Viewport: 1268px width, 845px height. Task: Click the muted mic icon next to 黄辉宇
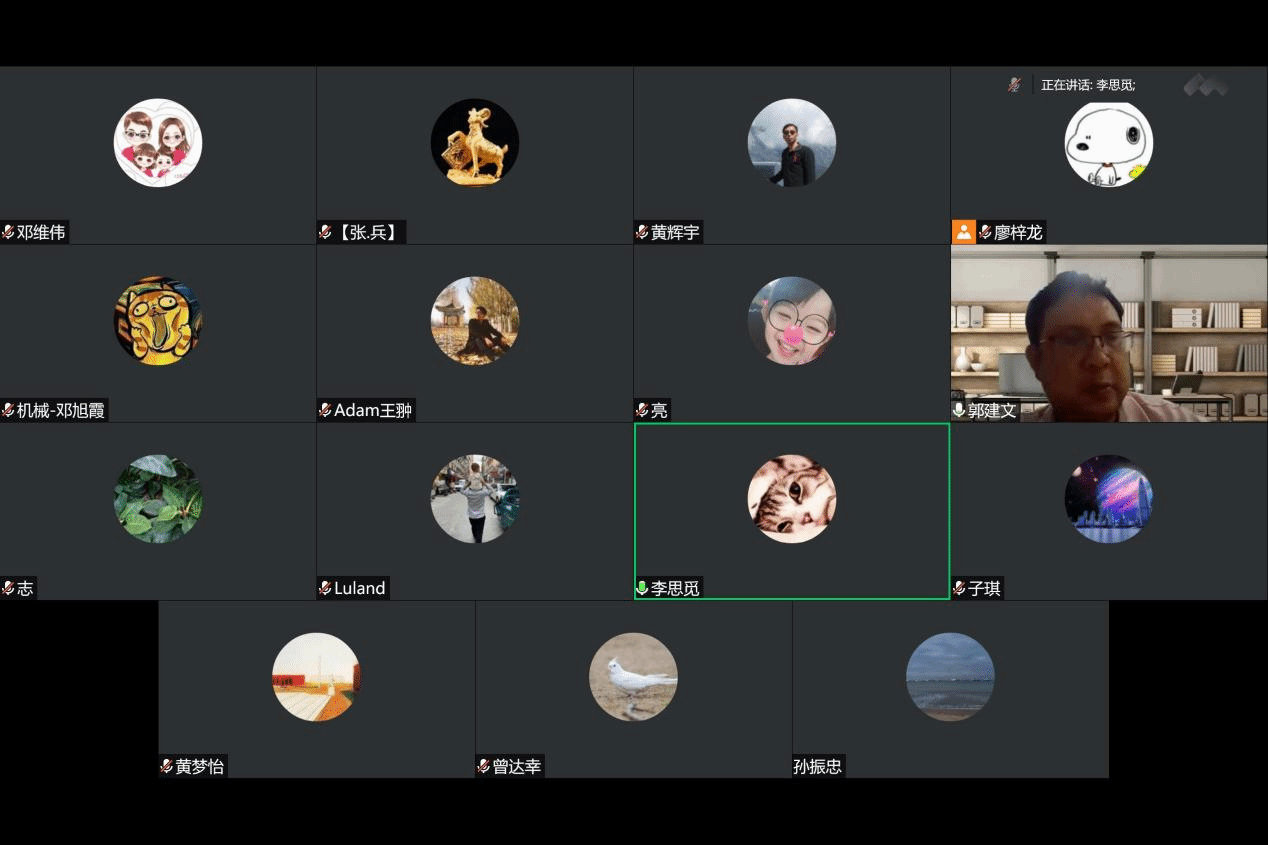click(x=642, y=232)
